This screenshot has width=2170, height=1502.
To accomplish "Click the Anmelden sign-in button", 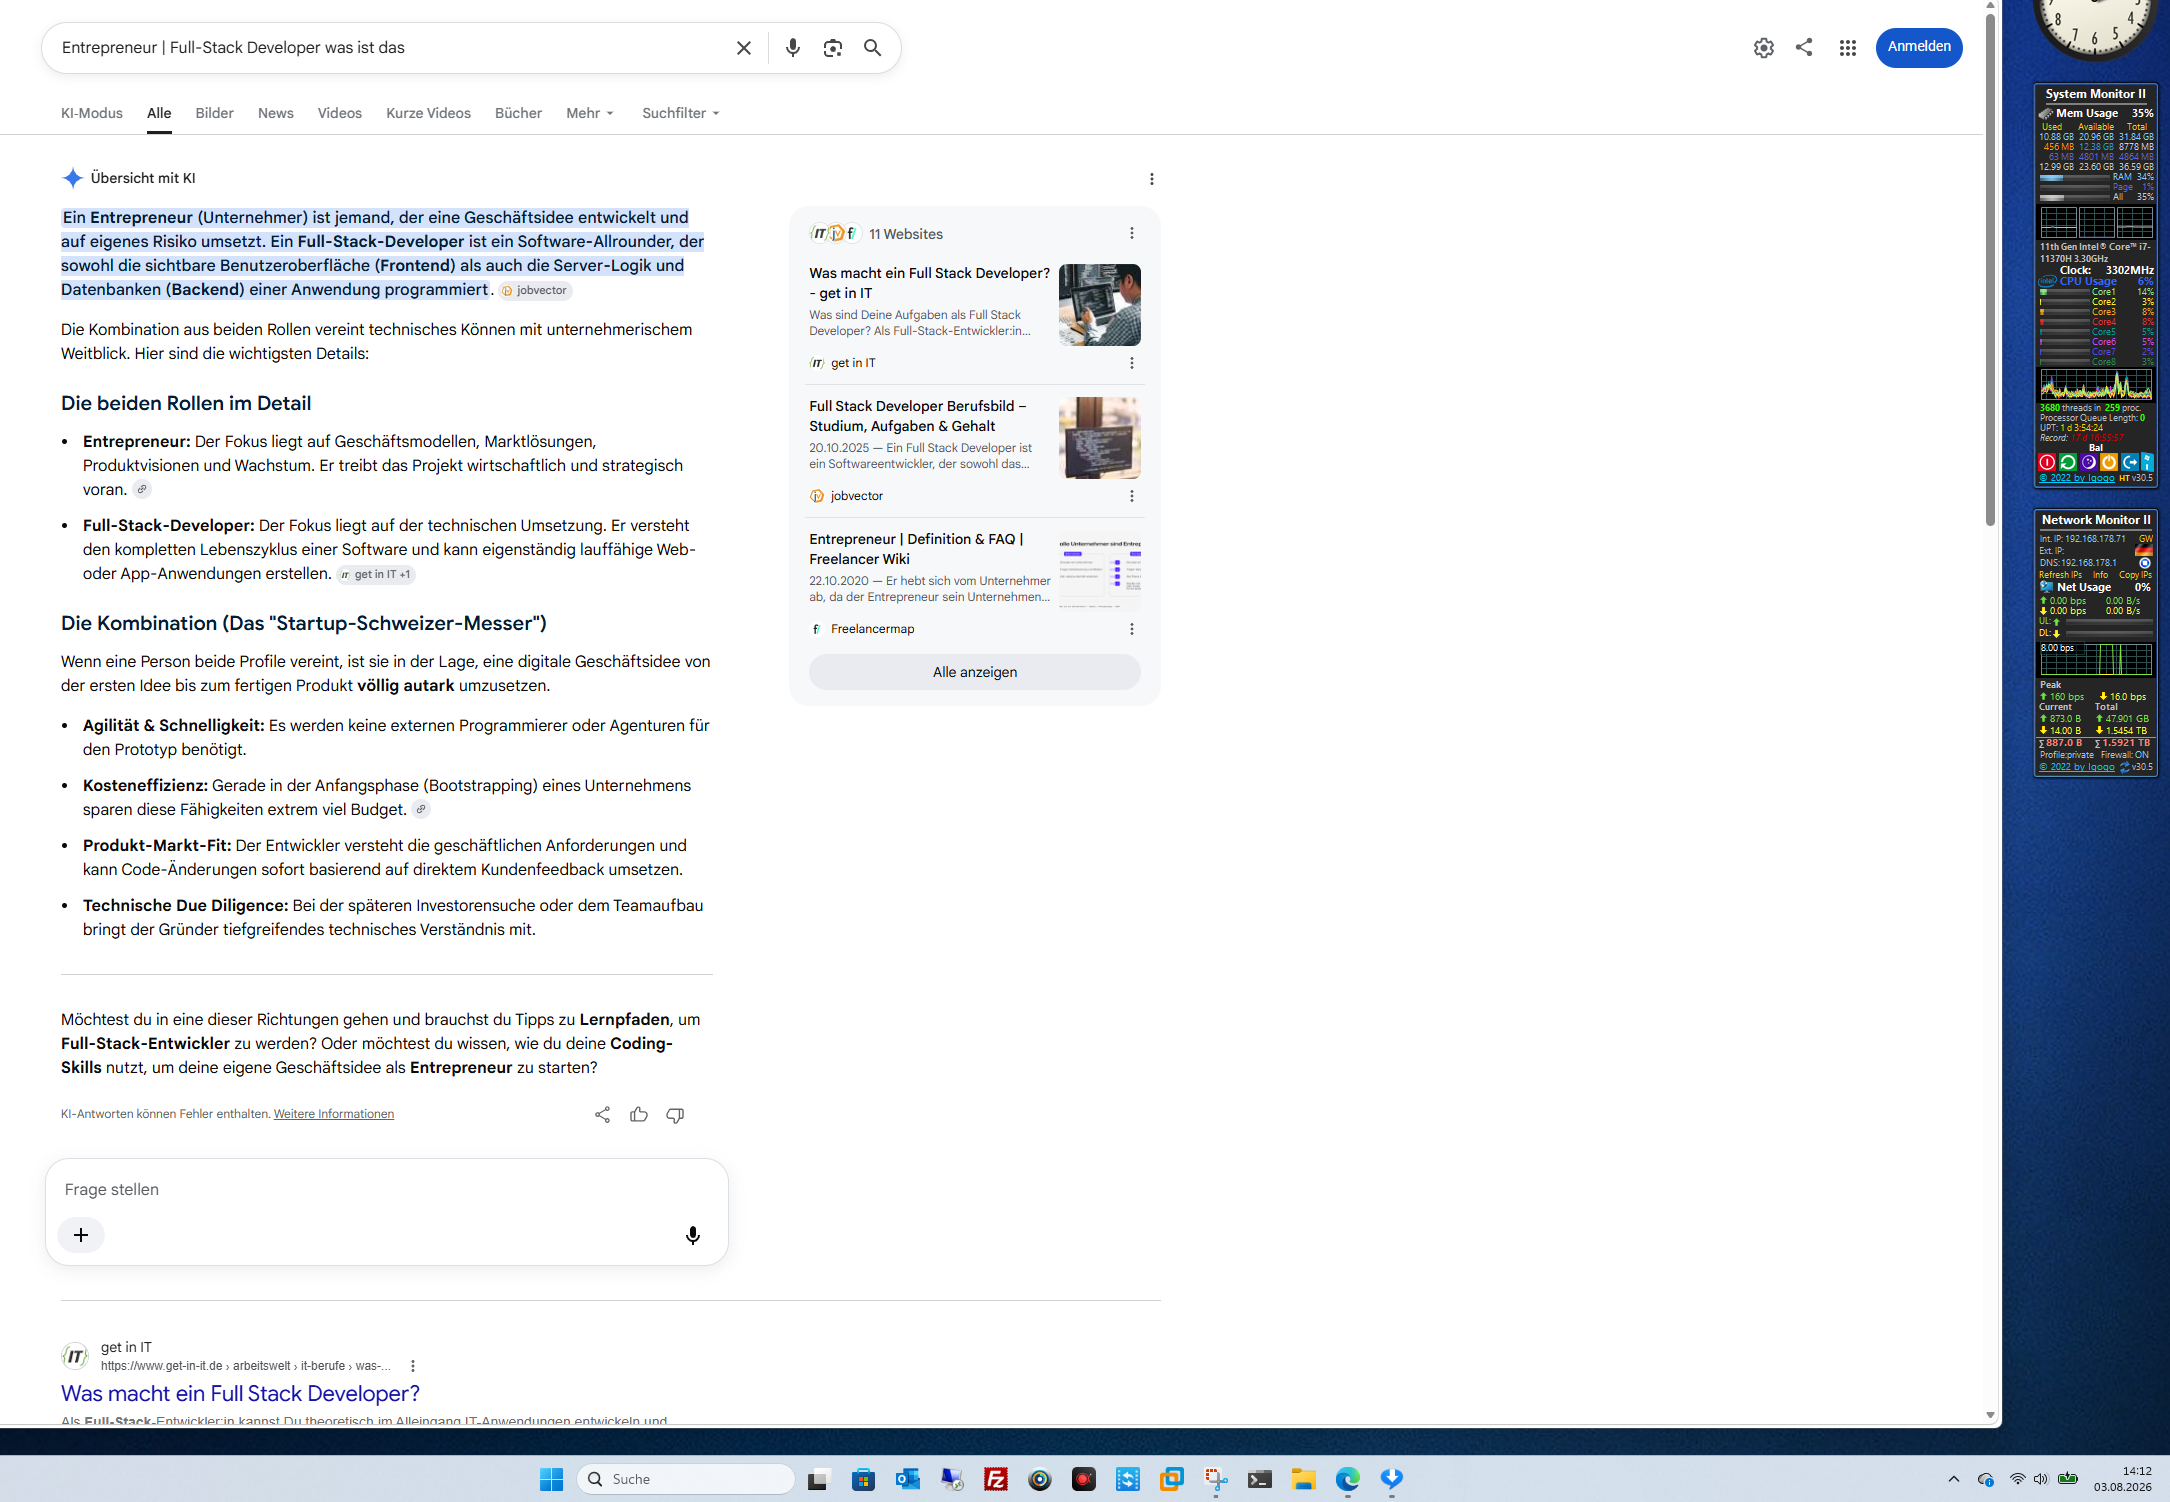I will point(1919,47).
